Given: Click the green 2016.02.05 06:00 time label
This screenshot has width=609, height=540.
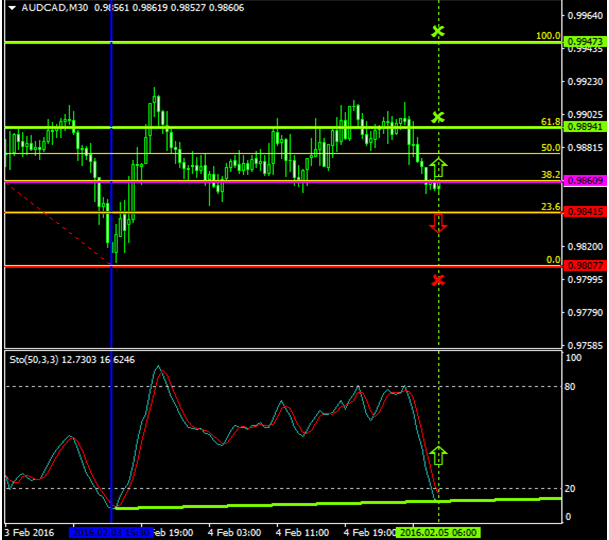Looking at the screenshot, I should 437,533.
